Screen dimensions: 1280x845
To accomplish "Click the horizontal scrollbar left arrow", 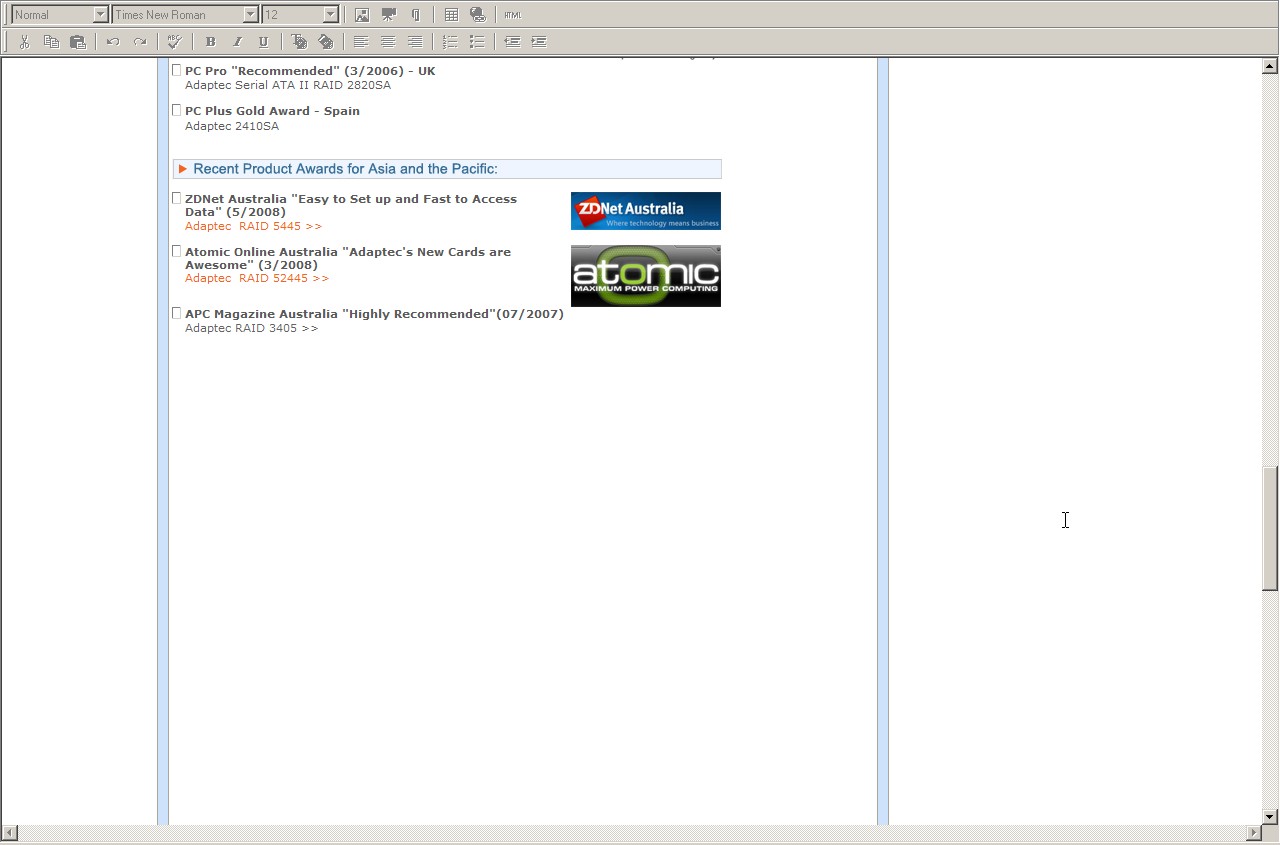I will pyautogui.click(x=9, y=833).
